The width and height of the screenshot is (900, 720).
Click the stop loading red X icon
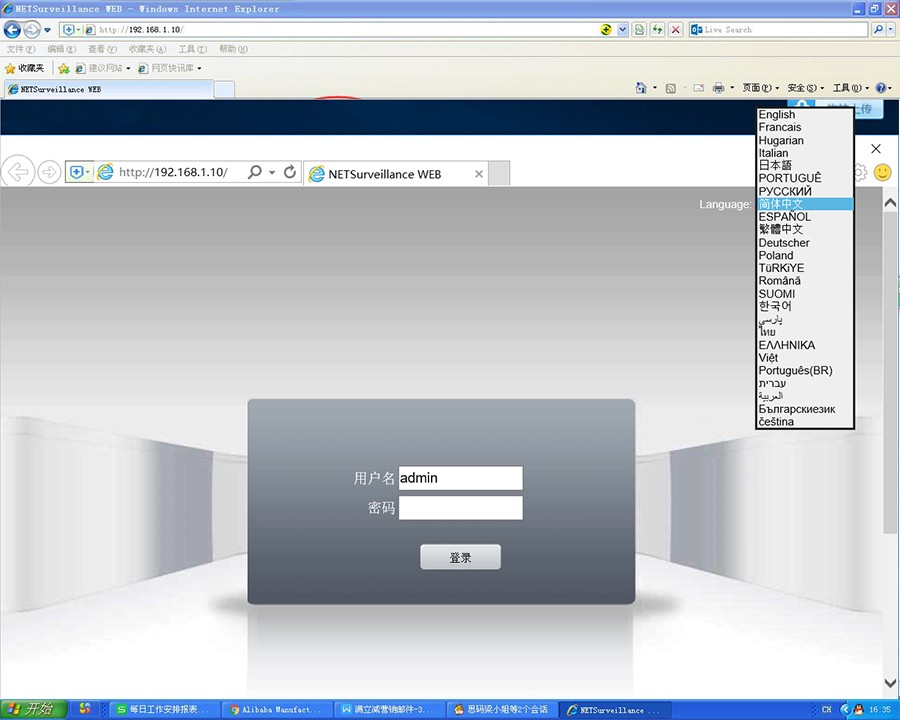click(676, 30)
